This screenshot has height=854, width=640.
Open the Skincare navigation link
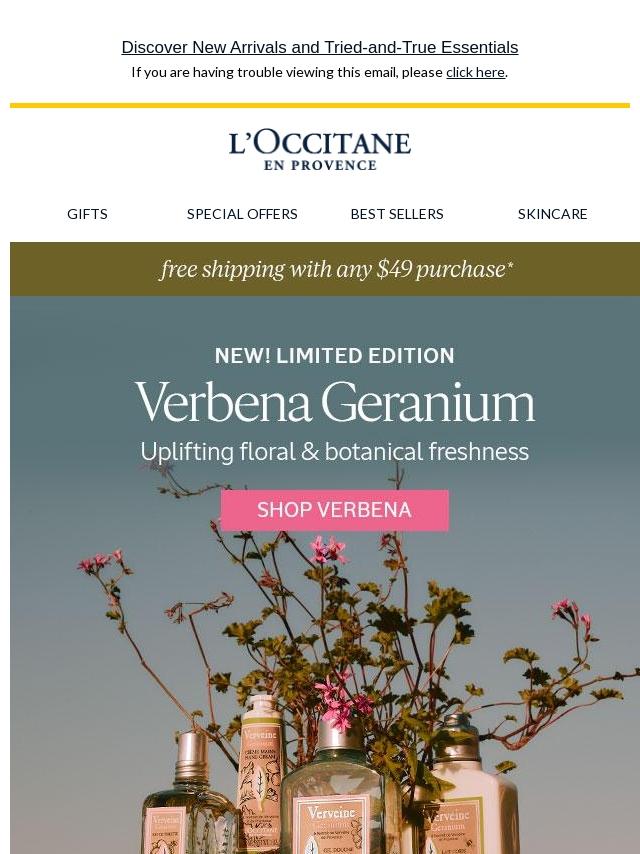(x=552, y=214)
